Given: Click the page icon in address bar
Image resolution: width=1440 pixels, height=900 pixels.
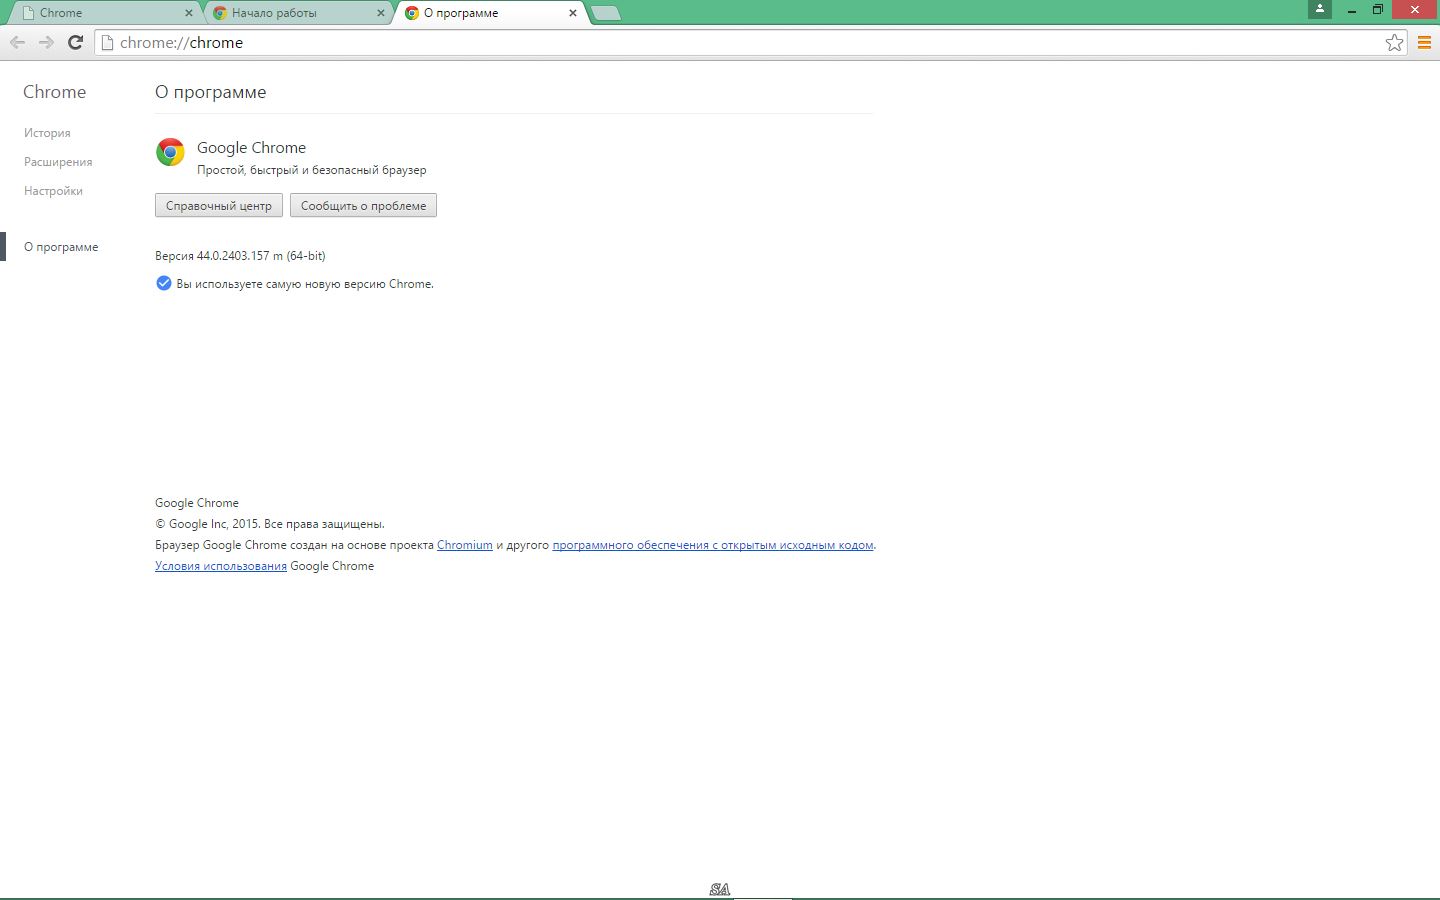Looking at the screenshot, I should (108, 42).
